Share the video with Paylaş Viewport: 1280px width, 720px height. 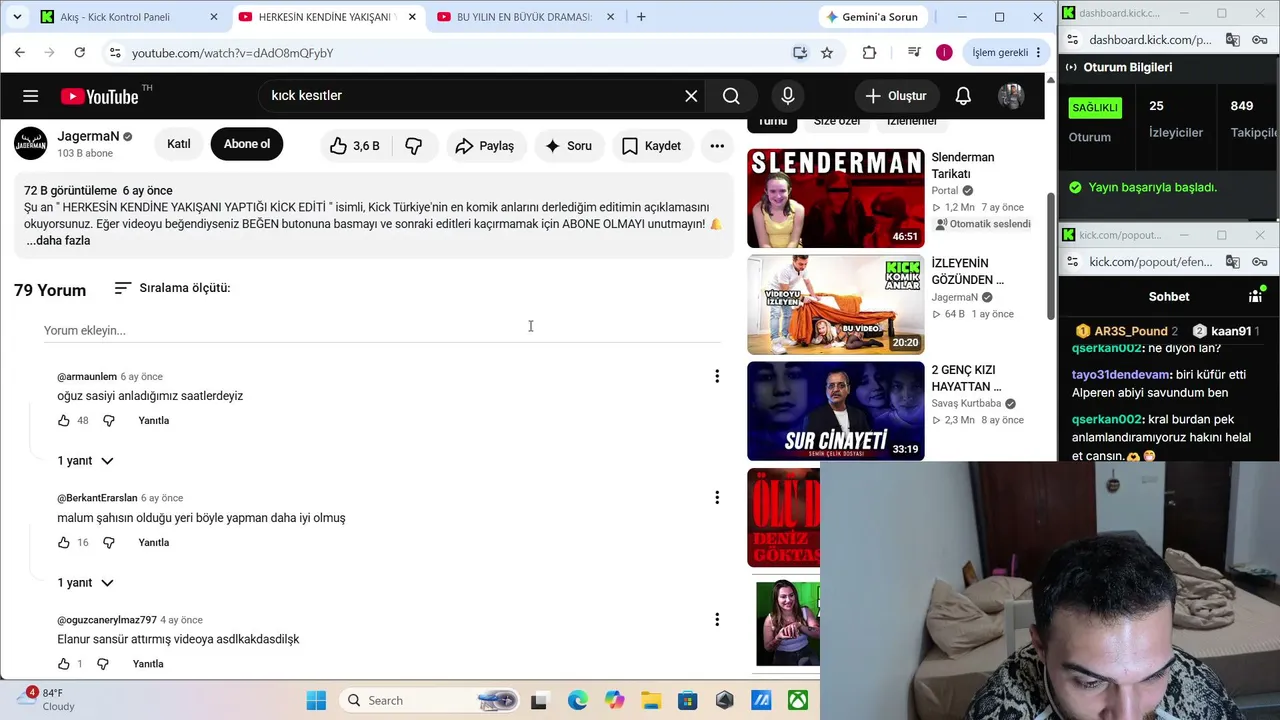(x=484, y=146)
